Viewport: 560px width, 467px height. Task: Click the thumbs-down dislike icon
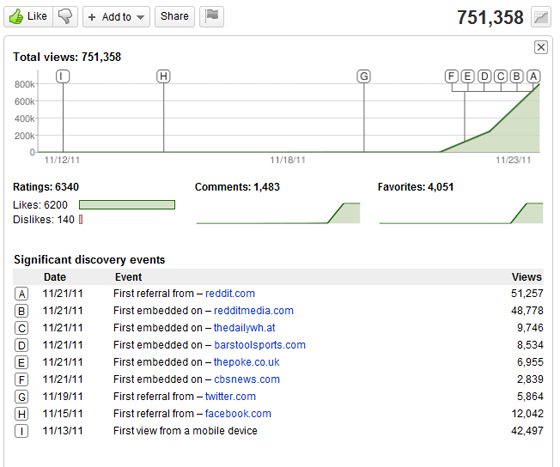(x=65, y=16)
